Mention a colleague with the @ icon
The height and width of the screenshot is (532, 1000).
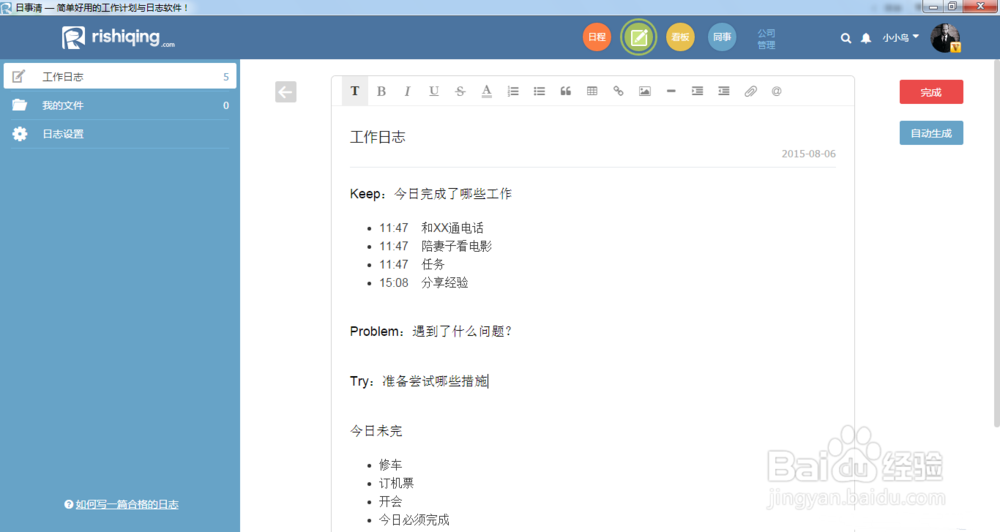click(x=776, y=91)
